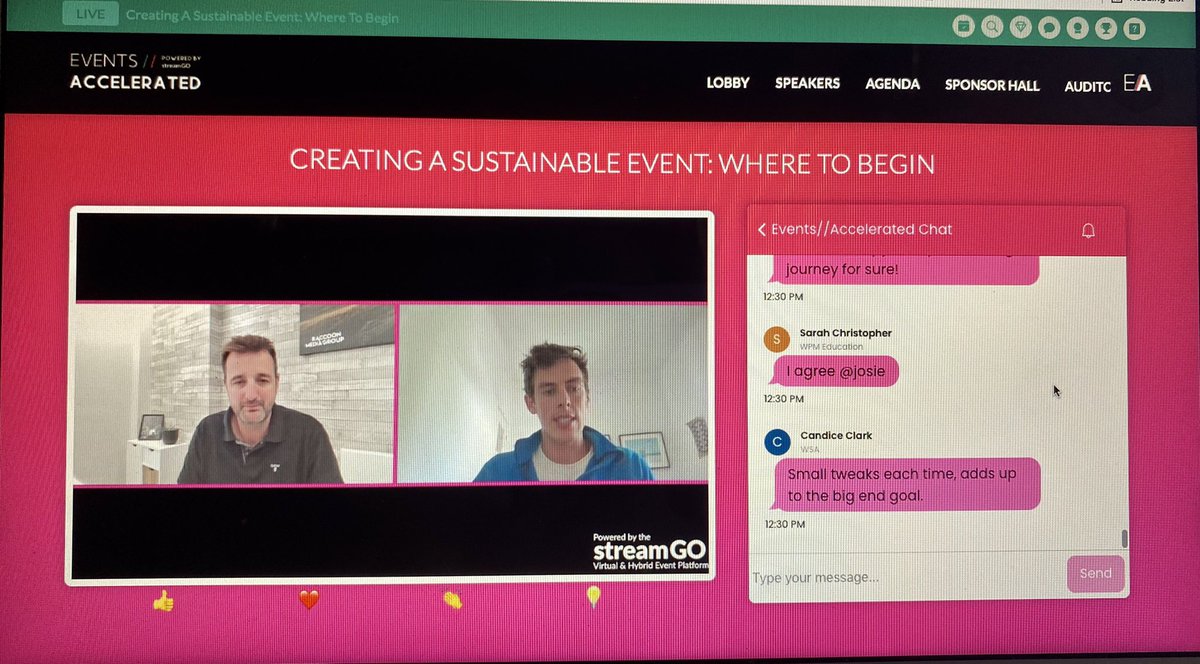
Task: Click the left speaker's video feed
Action: point(235,394)
